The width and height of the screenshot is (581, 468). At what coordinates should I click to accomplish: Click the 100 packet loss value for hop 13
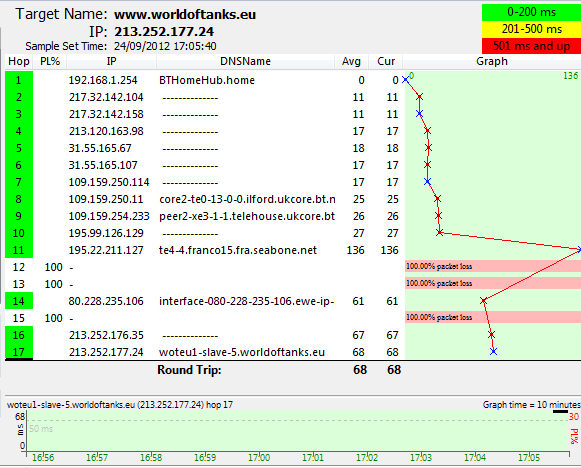[x=53, y=284]
